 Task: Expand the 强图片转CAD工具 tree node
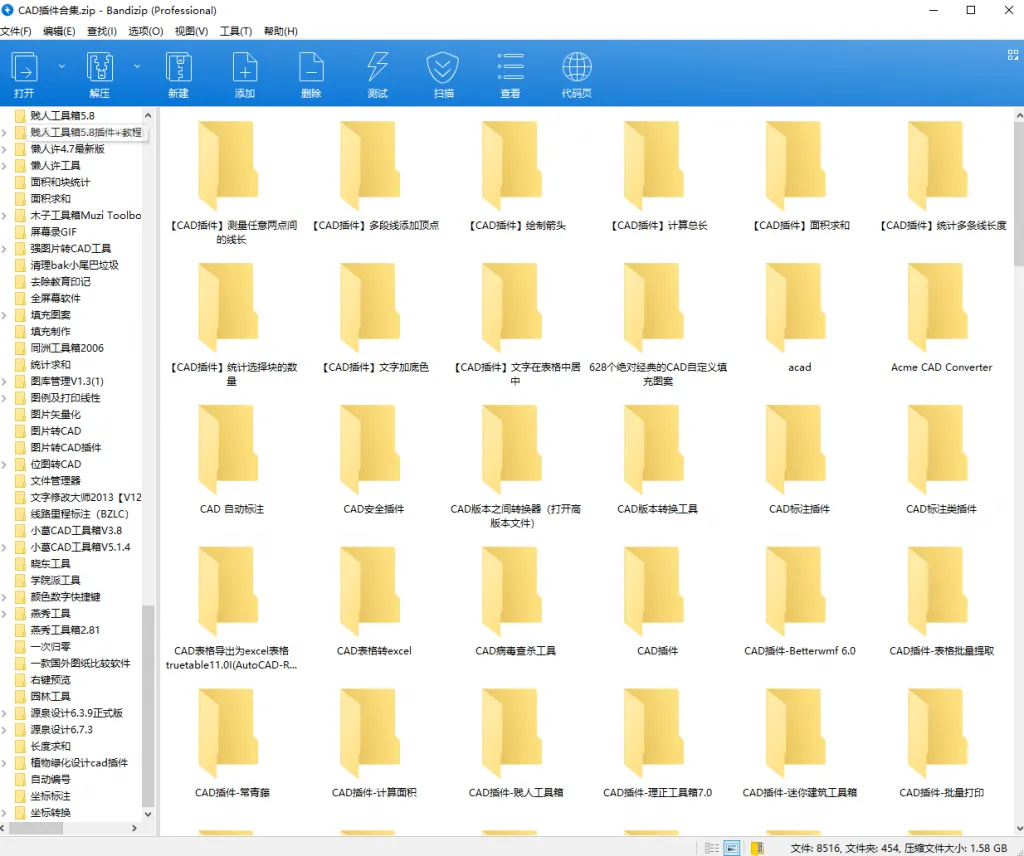[4, 249]
